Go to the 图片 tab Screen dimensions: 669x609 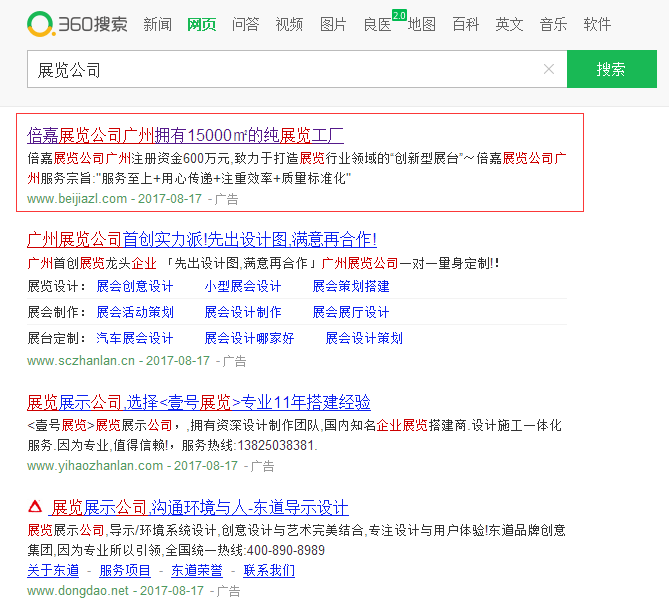(333, 24)
